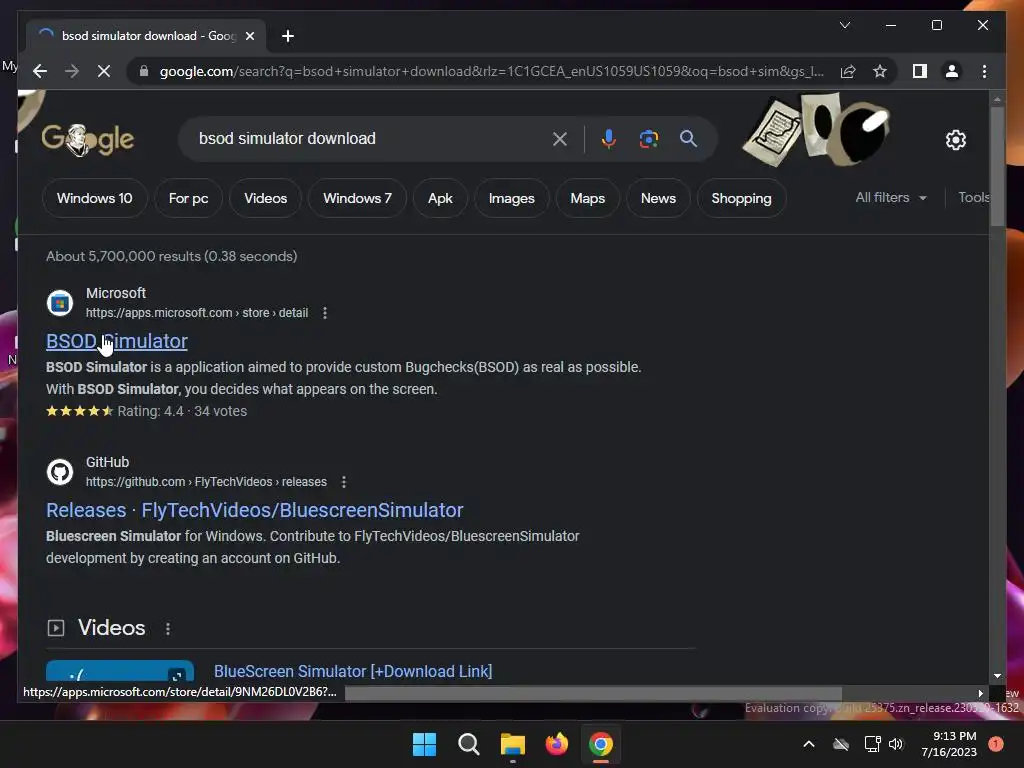Image resolution: width=1024 pixels, height=768 pixels.
Task: Open a new browser tab
Action: [288, 36]
